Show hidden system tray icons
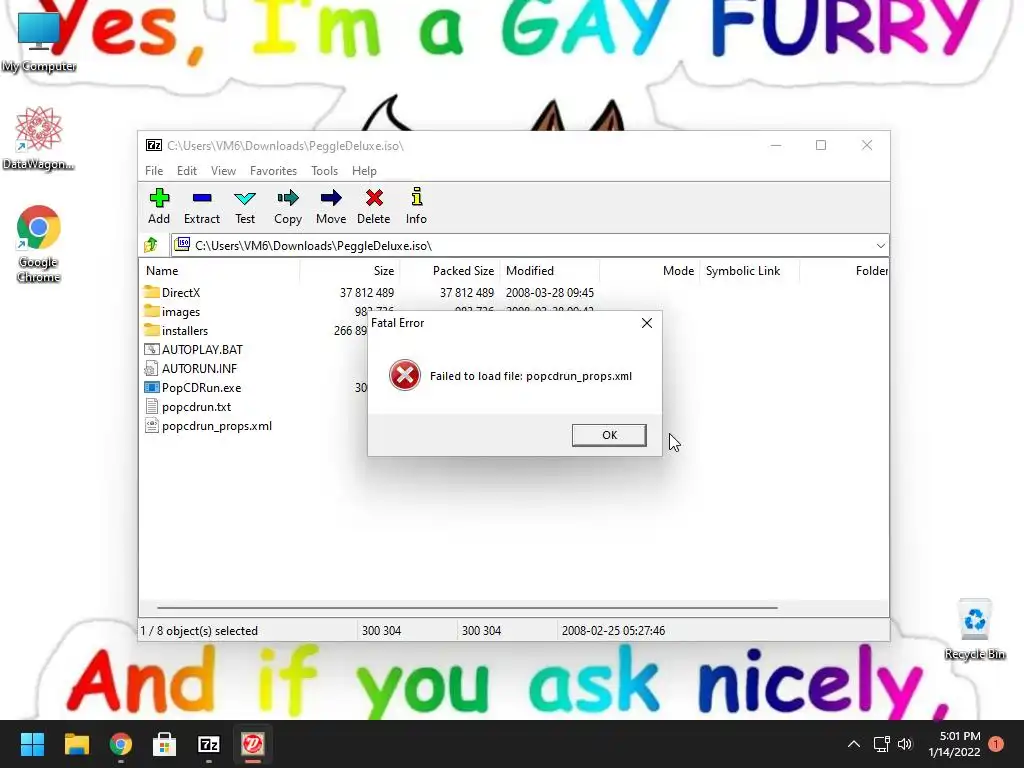This screenshot has height=768, width=1024. tap(854, 744)
